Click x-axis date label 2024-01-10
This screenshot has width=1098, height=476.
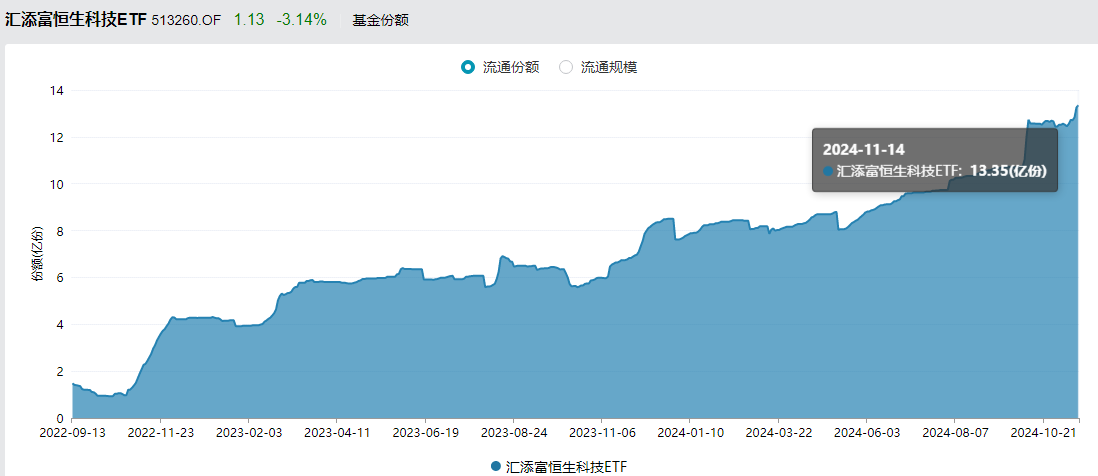point(689,433)
